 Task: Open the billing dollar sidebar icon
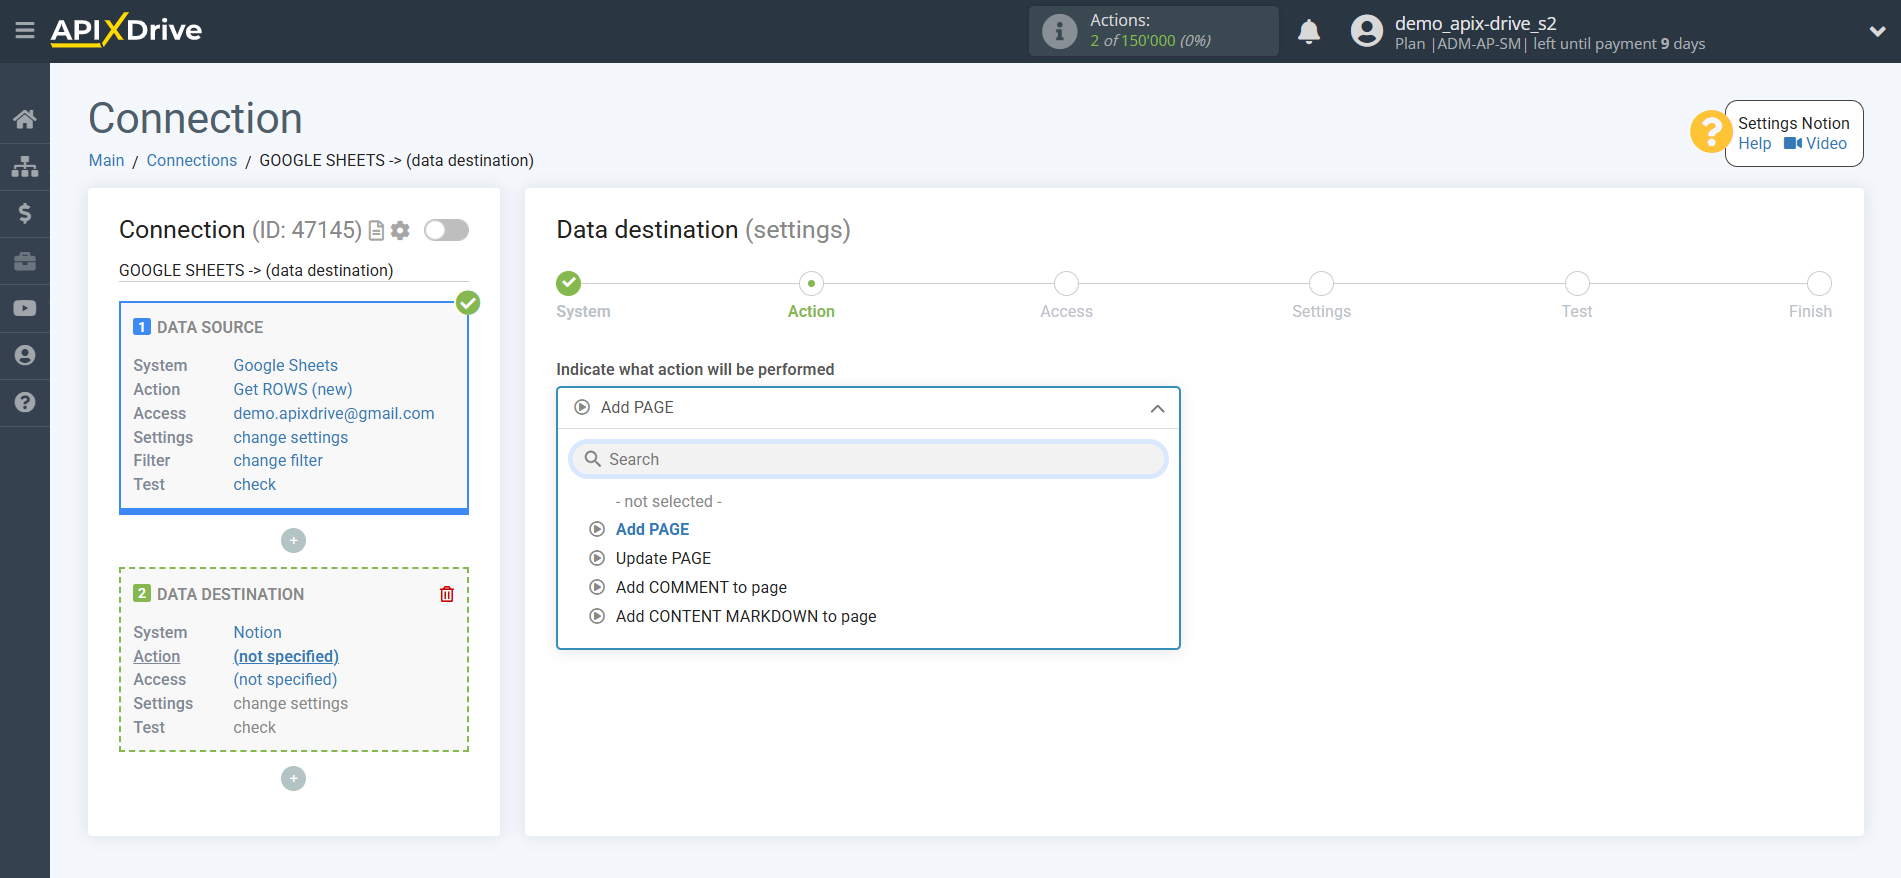tap(25, 213)
